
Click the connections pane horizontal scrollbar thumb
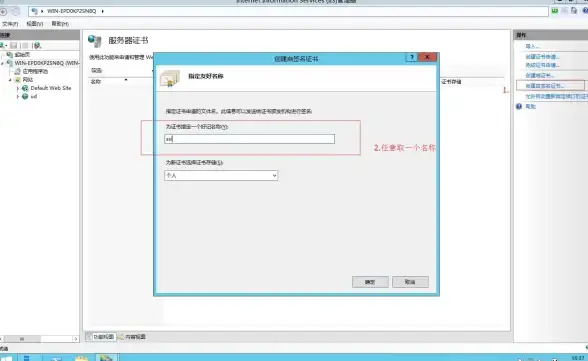22,339
